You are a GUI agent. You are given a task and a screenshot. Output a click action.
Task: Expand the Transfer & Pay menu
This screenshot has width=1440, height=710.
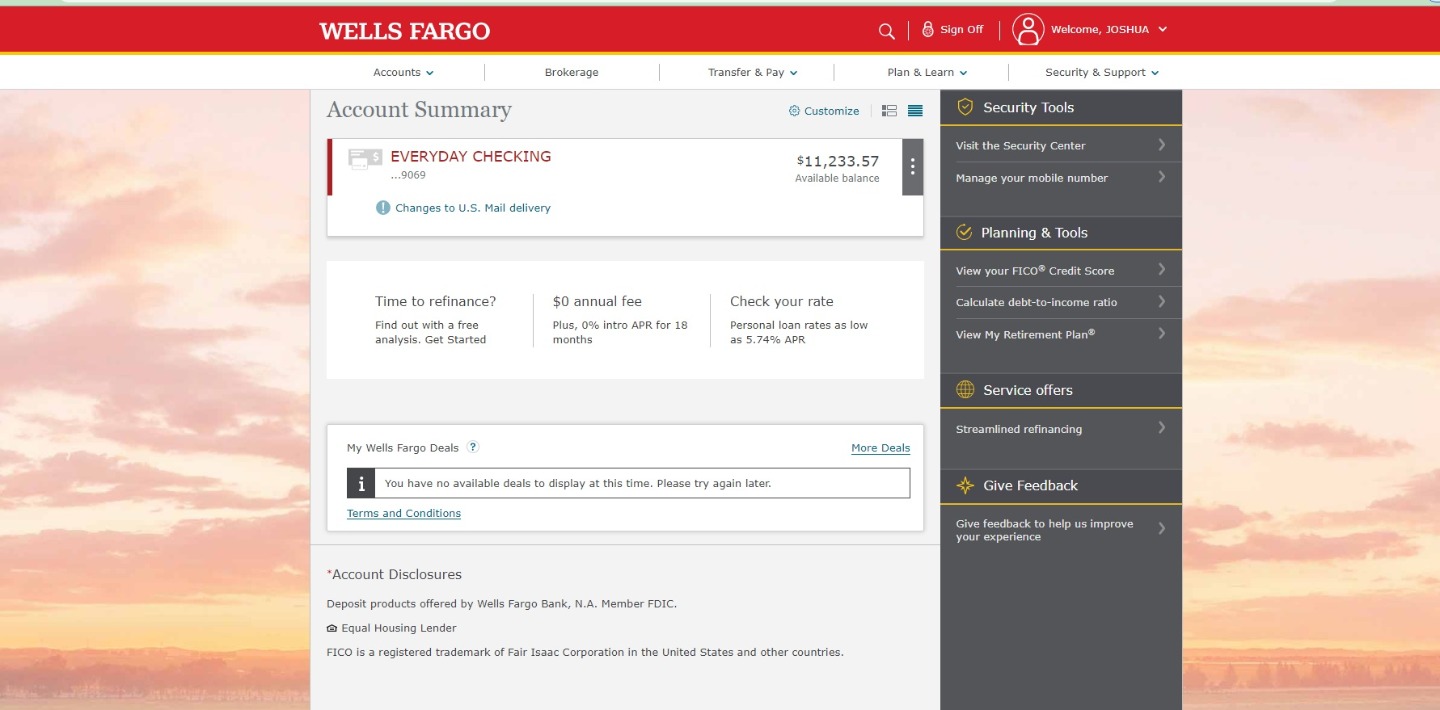point(752,72)
